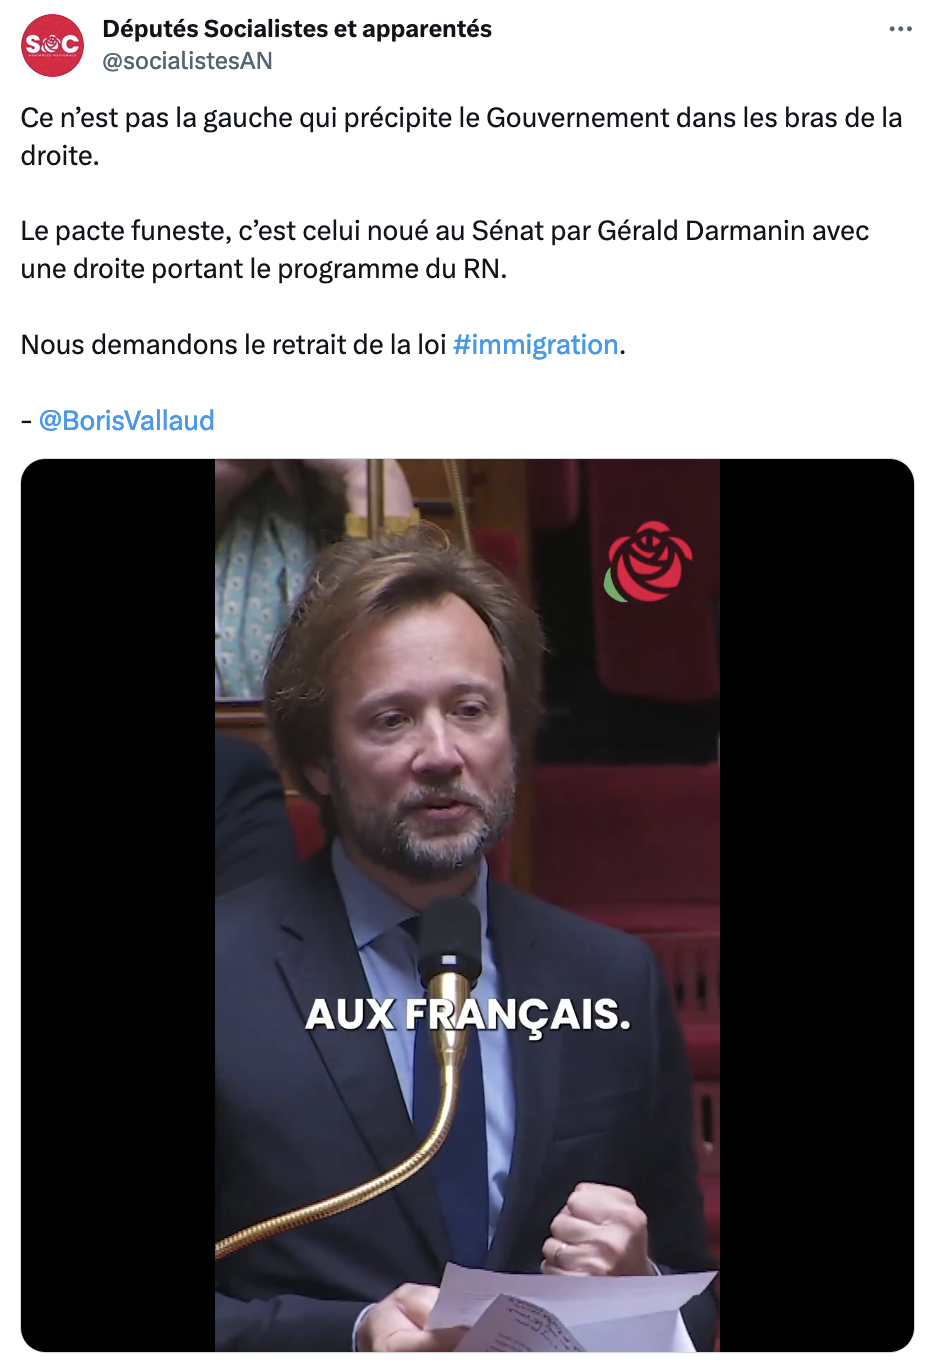Open the Députés Socialistes et apparentés profile name
Screen dimensions: 940x1366
coord(297,29)
